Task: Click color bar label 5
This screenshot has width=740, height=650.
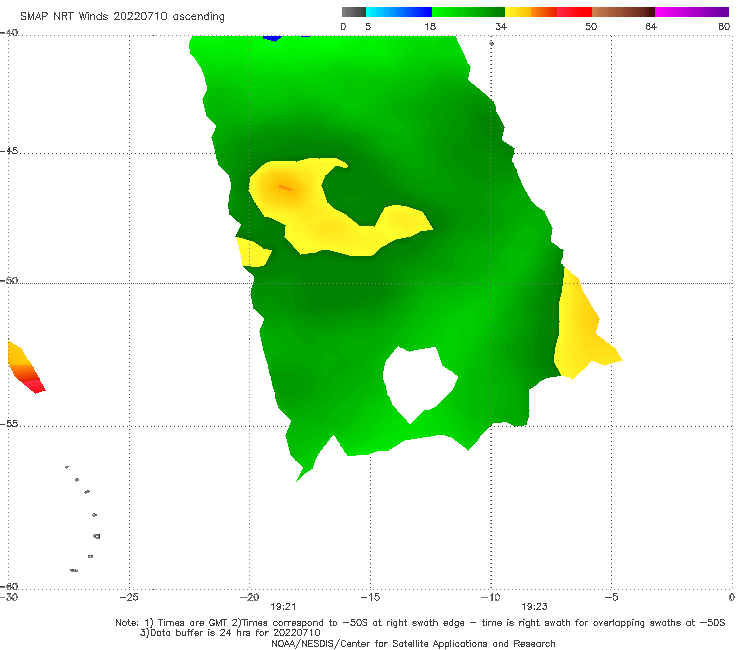Action: point(368,27)
